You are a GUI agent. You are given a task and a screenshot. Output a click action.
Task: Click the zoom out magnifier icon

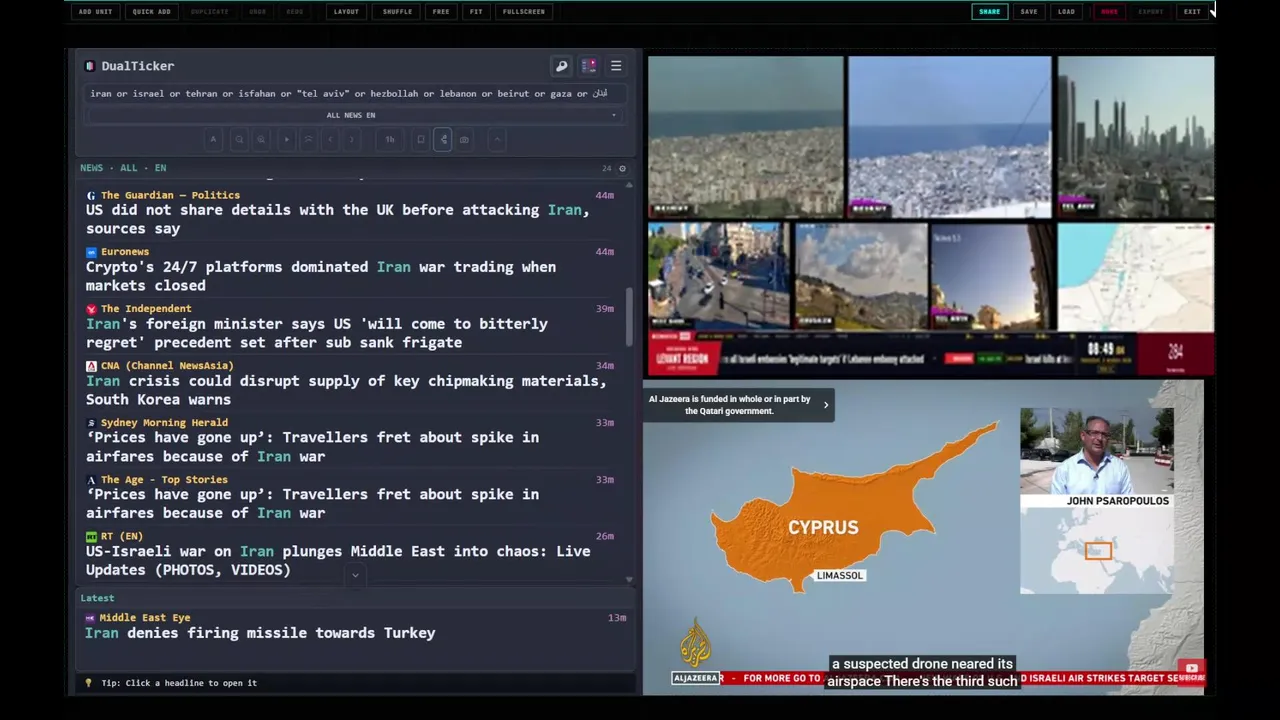coord(239,140)
